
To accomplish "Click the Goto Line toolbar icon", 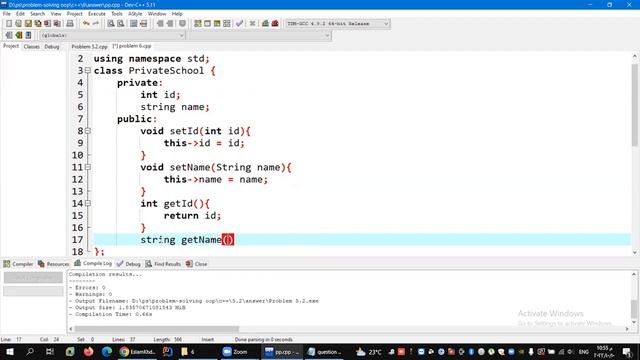I will click(143, 24).
